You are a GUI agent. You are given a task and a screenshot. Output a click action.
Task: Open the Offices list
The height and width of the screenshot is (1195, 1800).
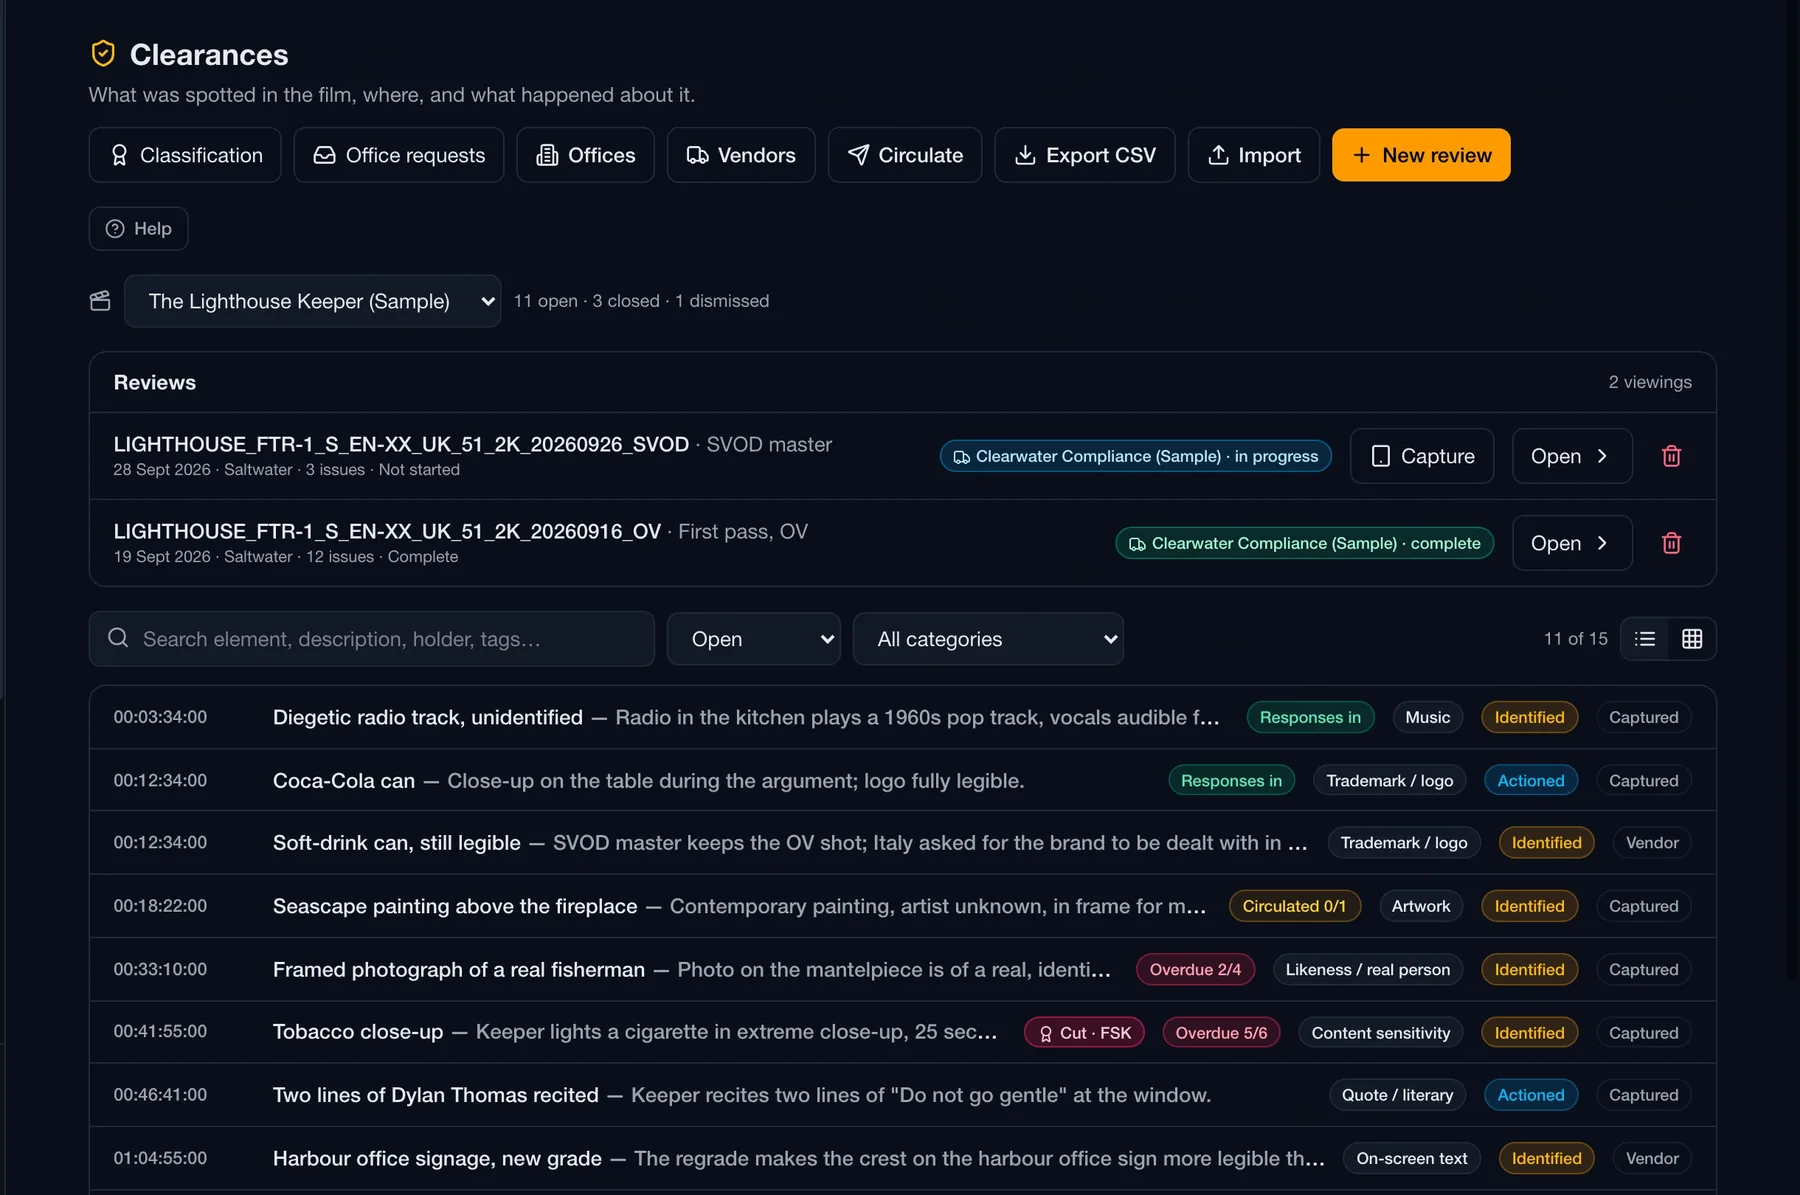[585, 155]
